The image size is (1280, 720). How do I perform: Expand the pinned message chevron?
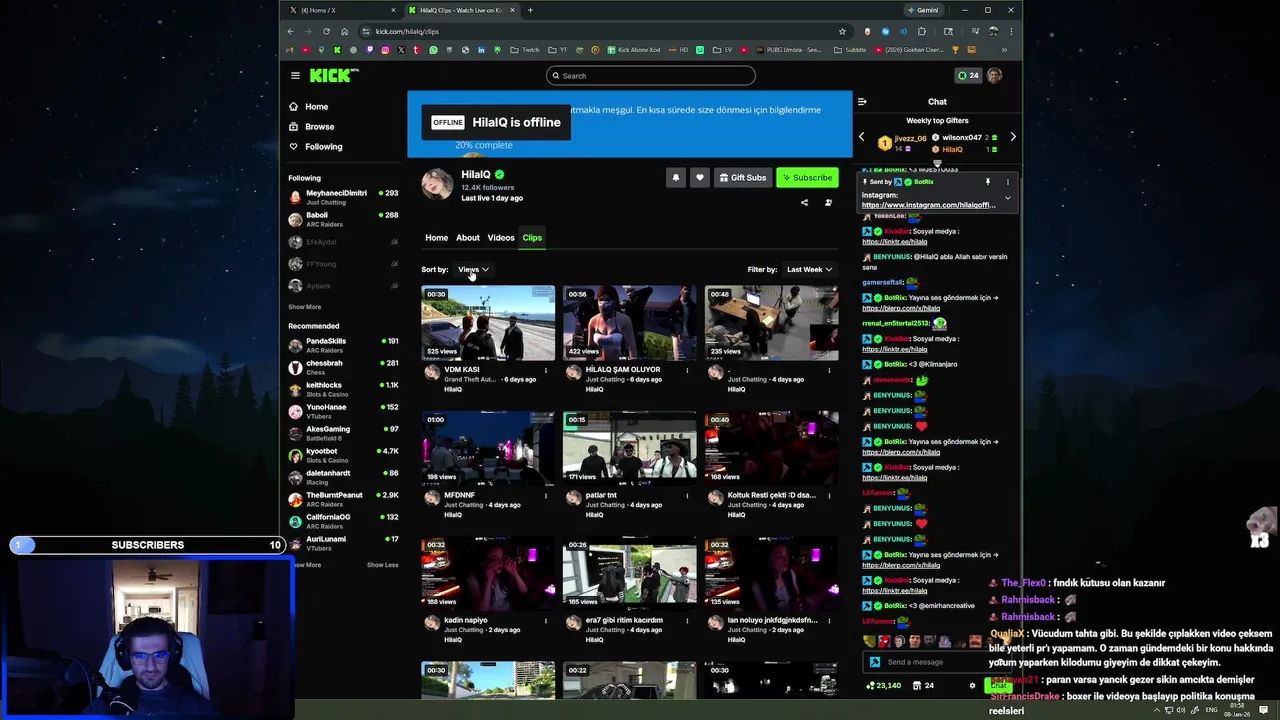(x=1007, y=198)
